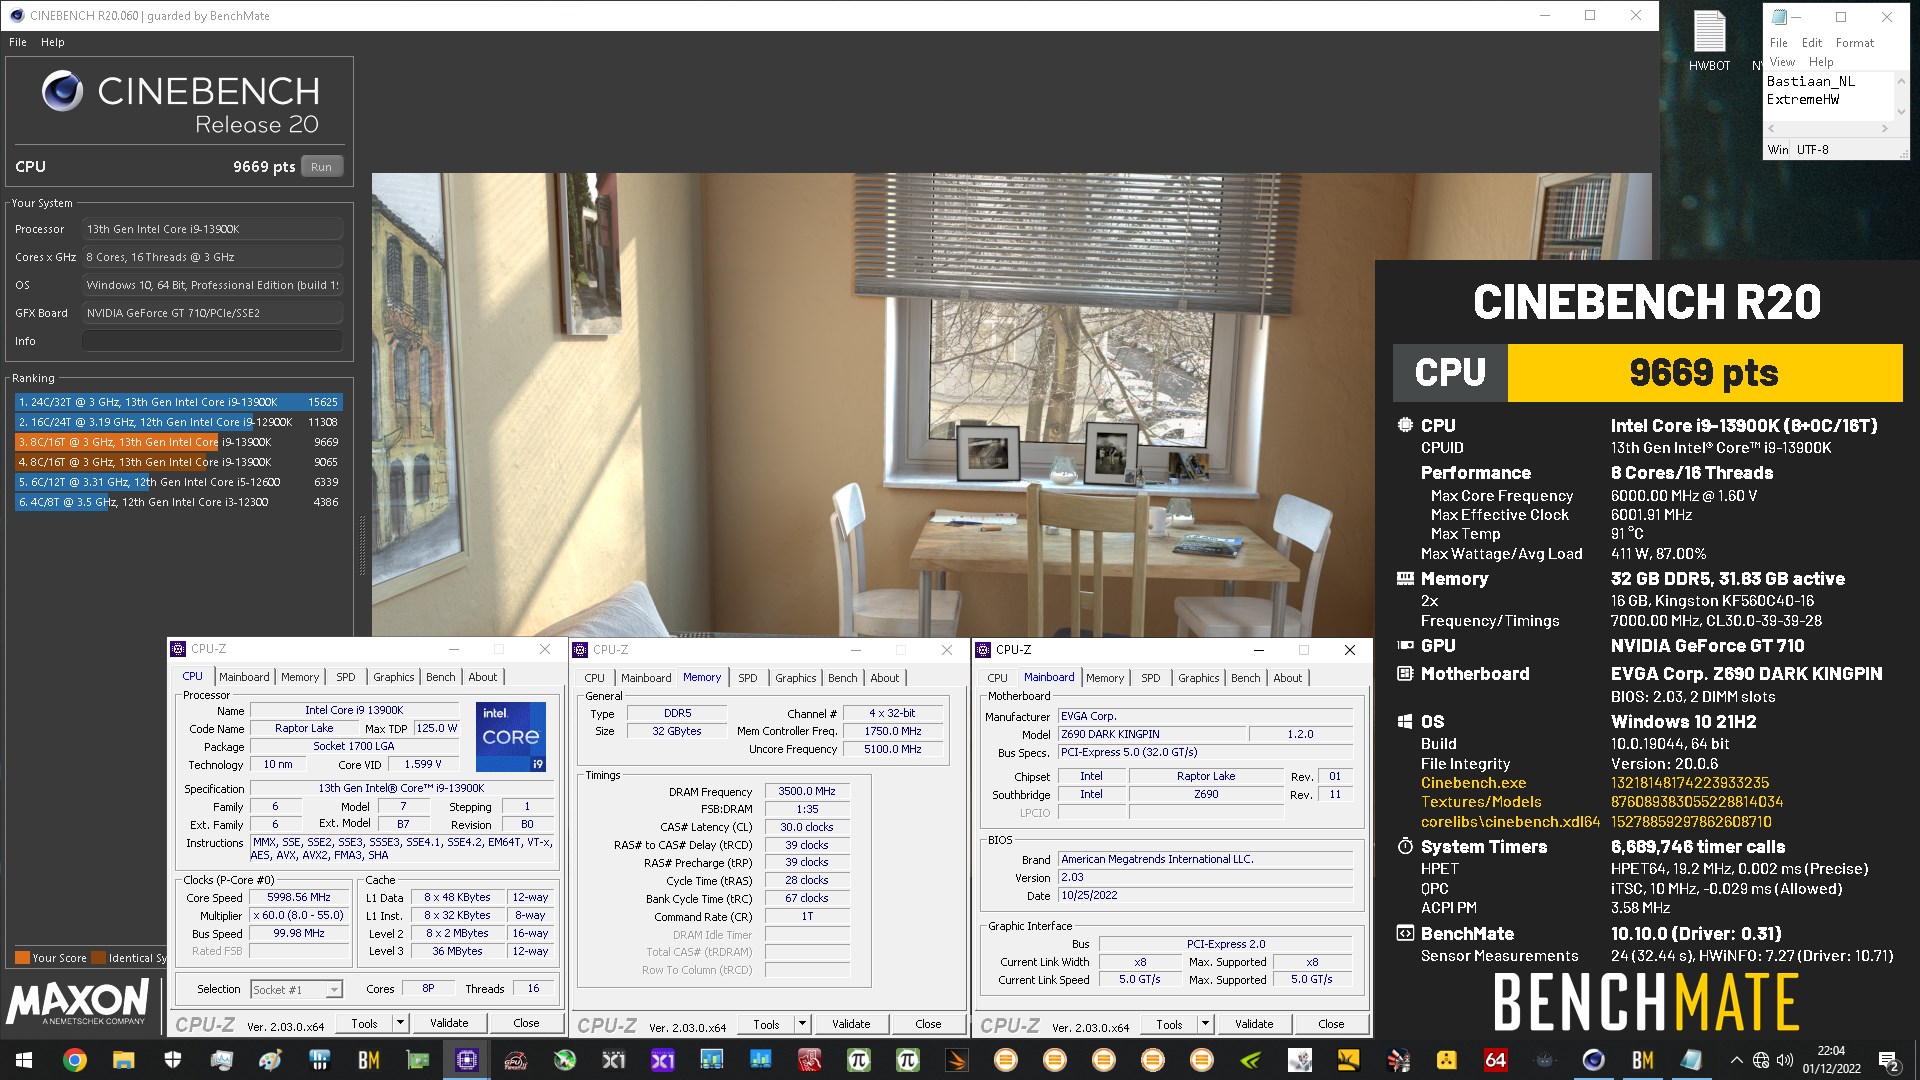The width and height of the screenshot is (1920, 1080).
Task: Click the NVIDIA logo taskbar icon
Action: (x=1250, y=1060)
